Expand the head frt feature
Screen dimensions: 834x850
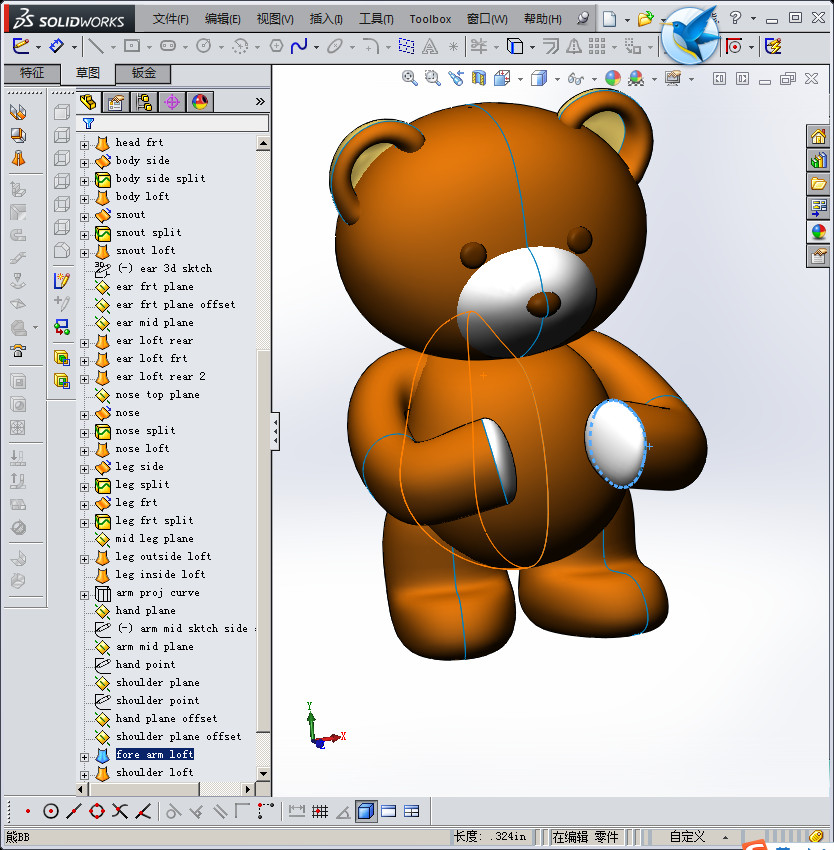pos(85,145)
